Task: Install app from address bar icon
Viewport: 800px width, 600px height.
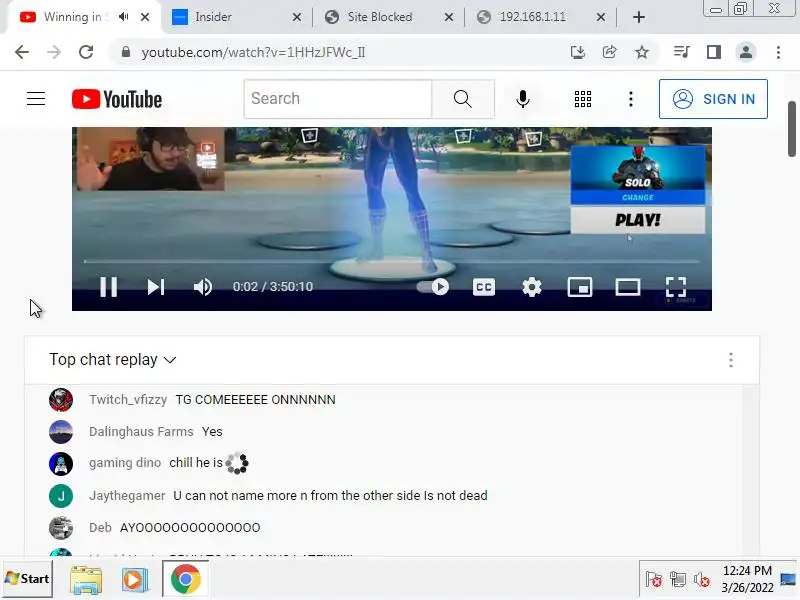Action: pyautogui.click(x=578, y=52)
